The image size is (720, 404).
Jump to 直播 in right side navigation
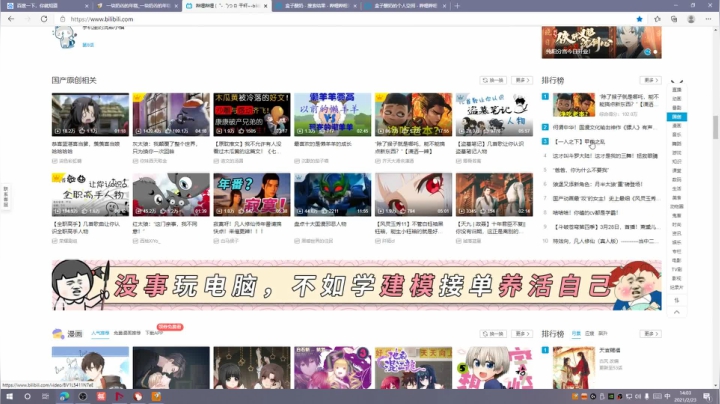[676, 90]
